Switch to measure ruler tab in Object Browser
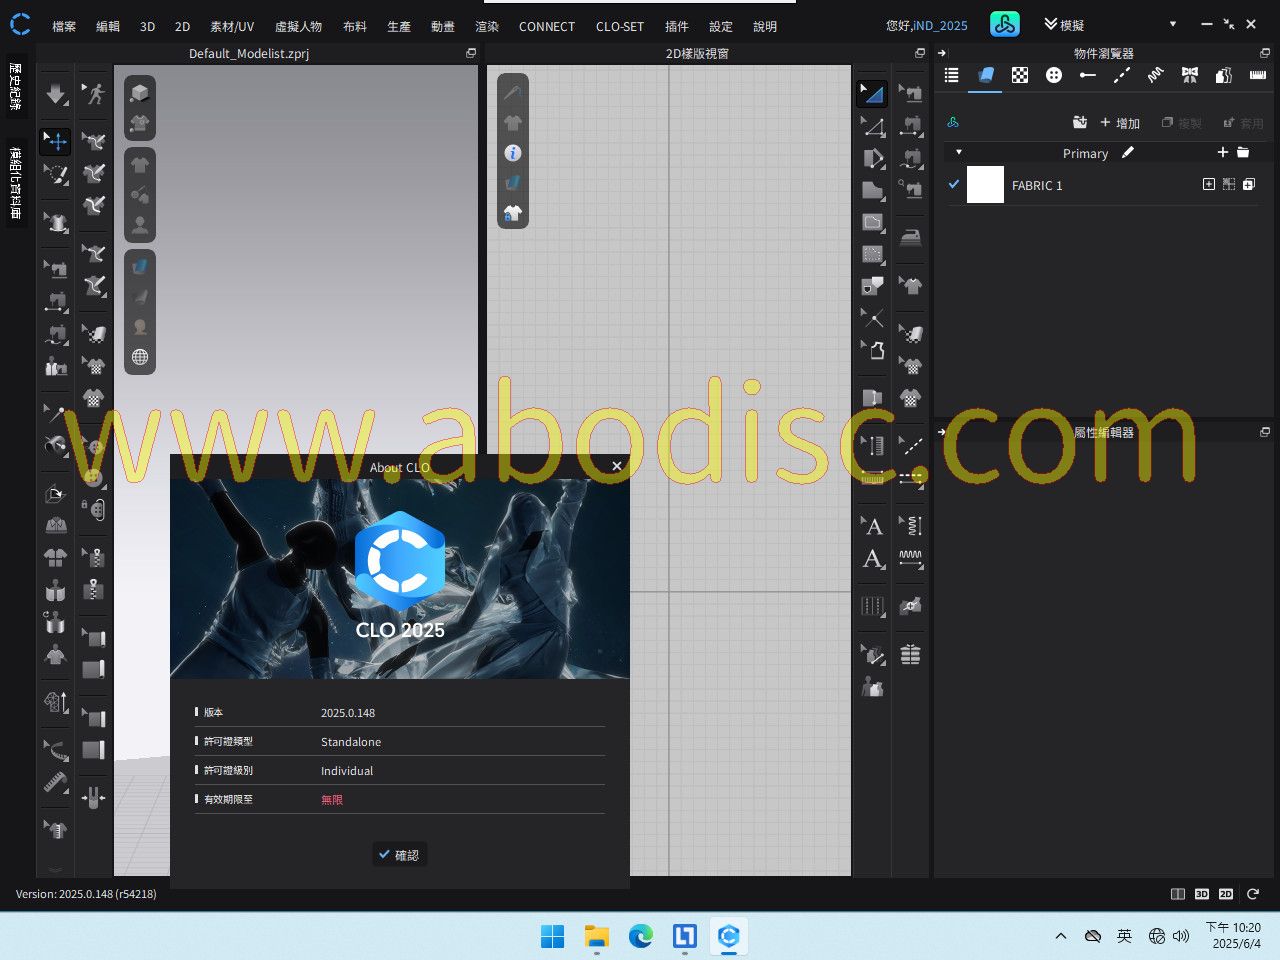The width and height of the screenshot is (1280, 960). click(1258, 75)
